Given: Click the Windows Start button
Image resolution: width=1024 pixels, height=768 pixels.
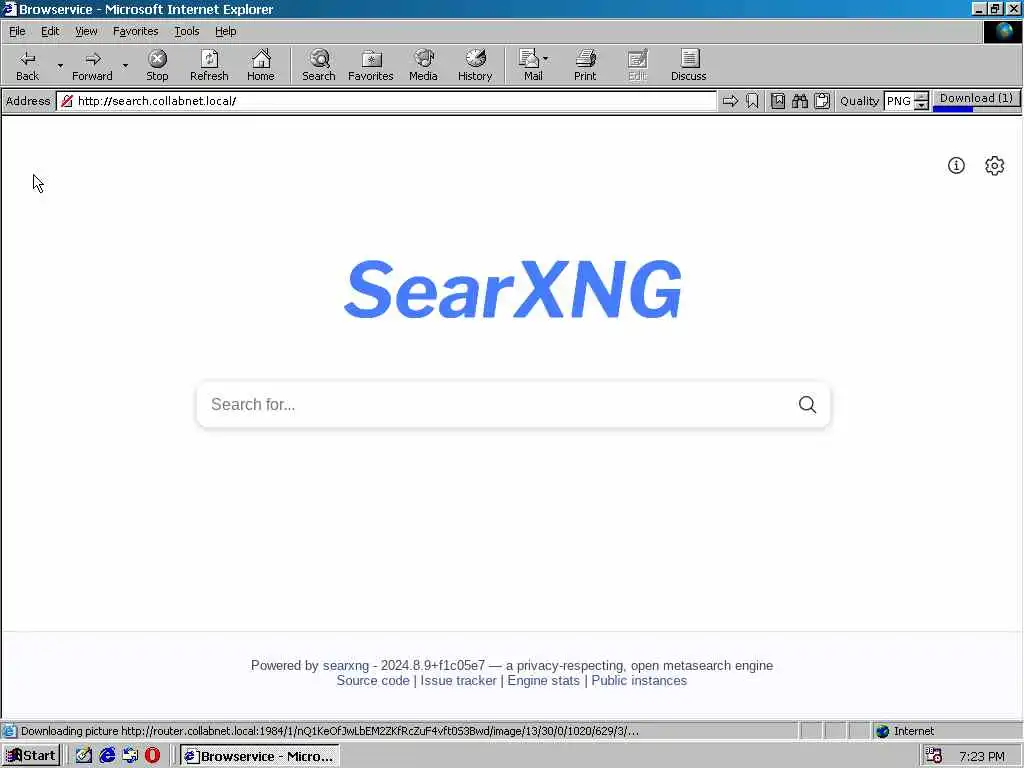Looking at the screenshot, I should tap(31, 756).
